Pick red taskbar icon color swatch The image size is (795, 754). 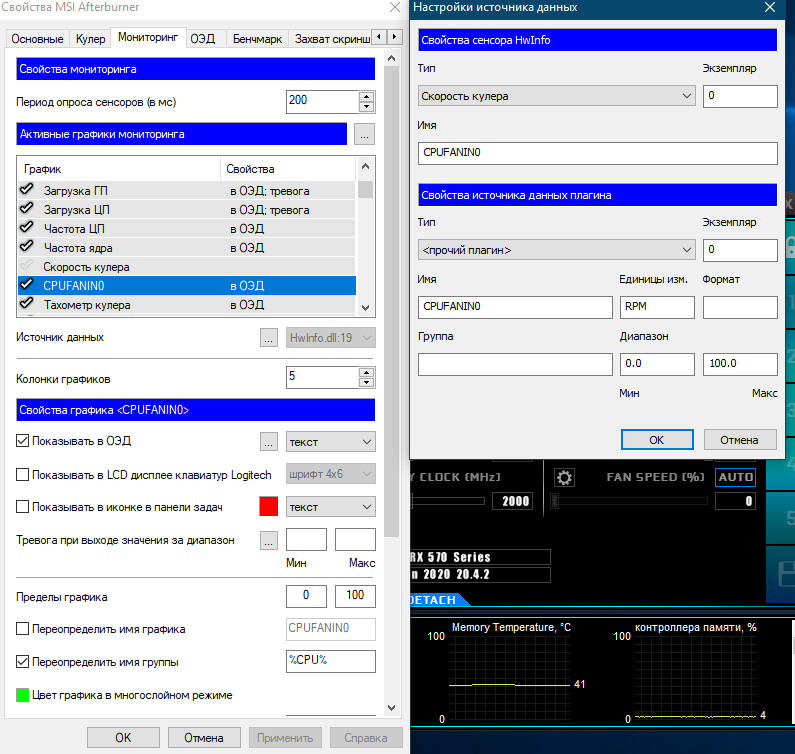(x=268, y=507)
